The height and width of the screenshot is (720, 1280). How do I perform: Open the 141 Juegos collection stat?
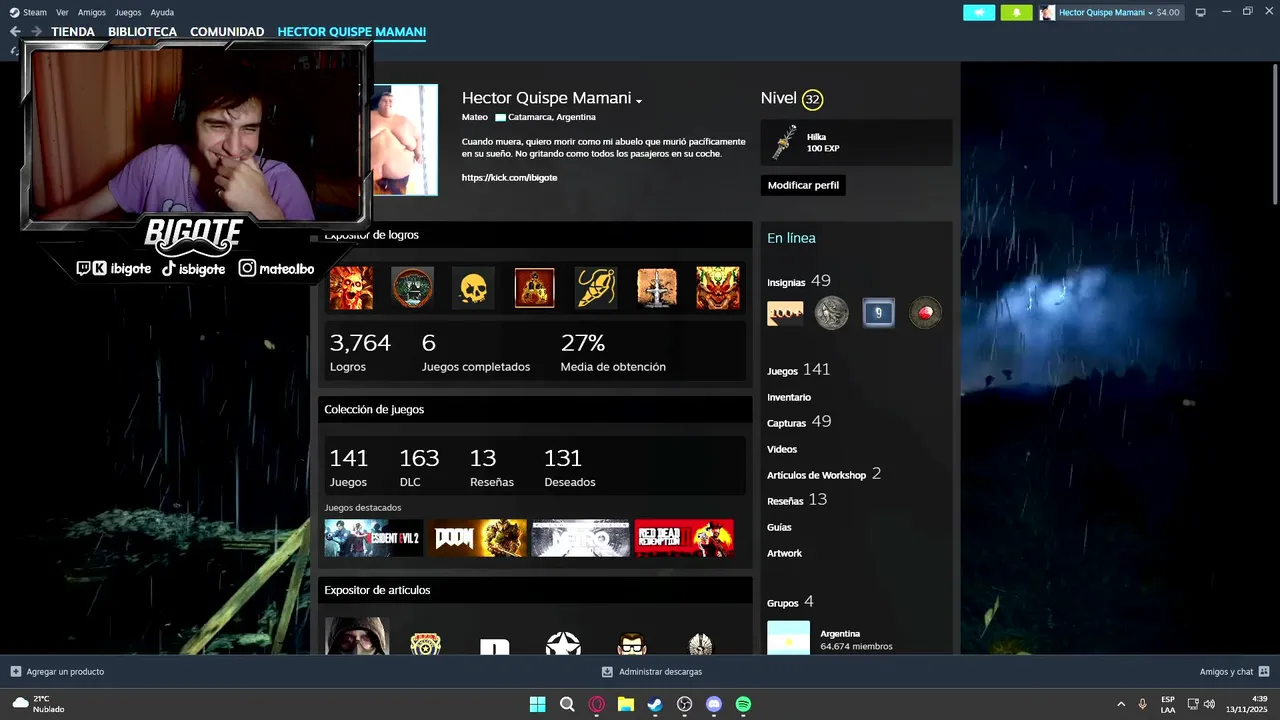pos(349,467)
